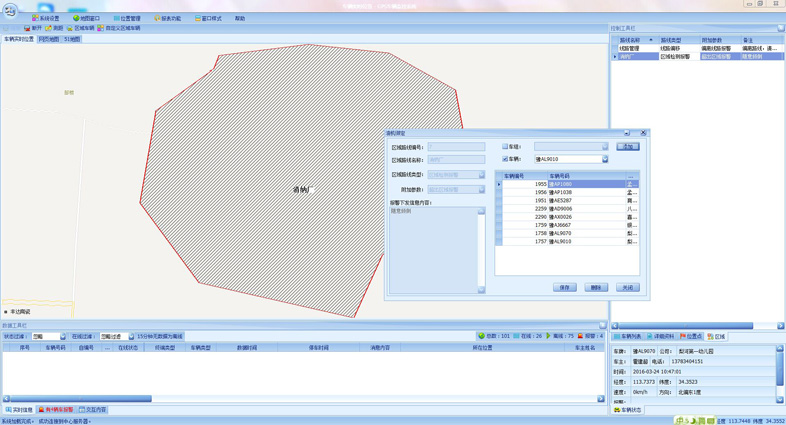786x425 pixels.
Task: Toggle the 车组 checkbox in dialog
Action: pos(505,147)
